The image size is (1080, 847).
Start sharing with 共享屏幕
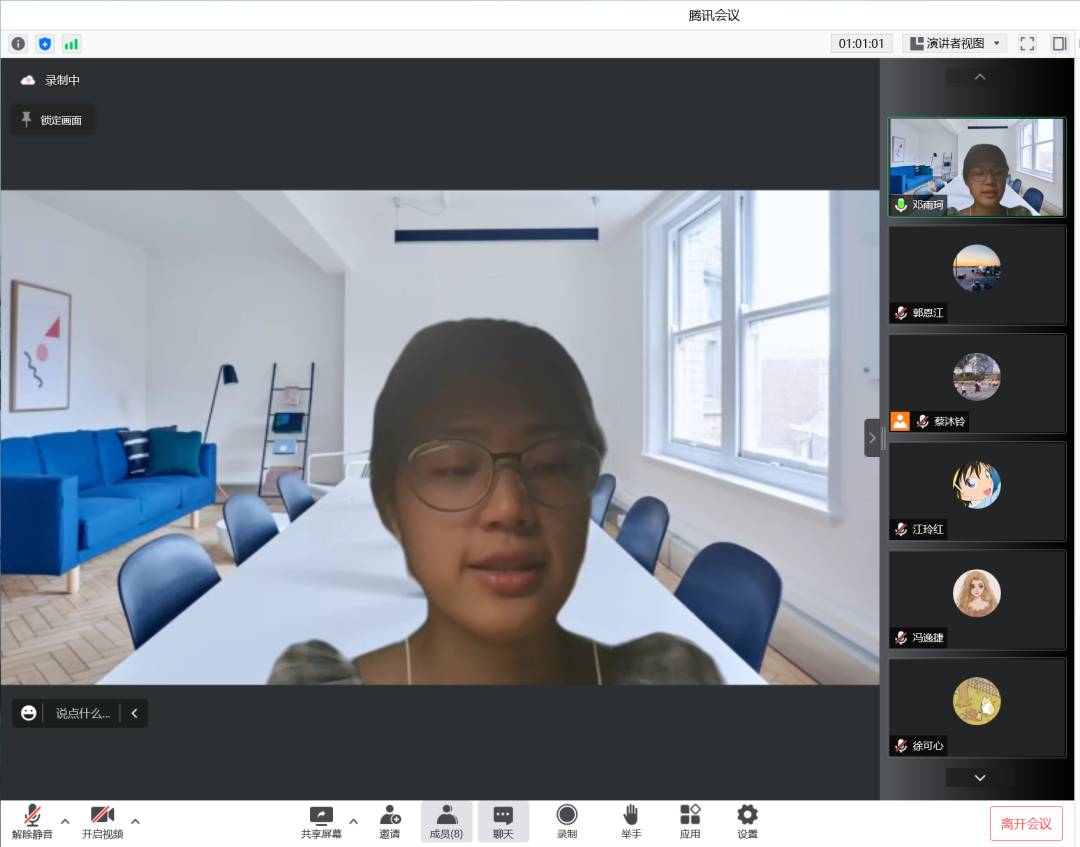(321, 822)
